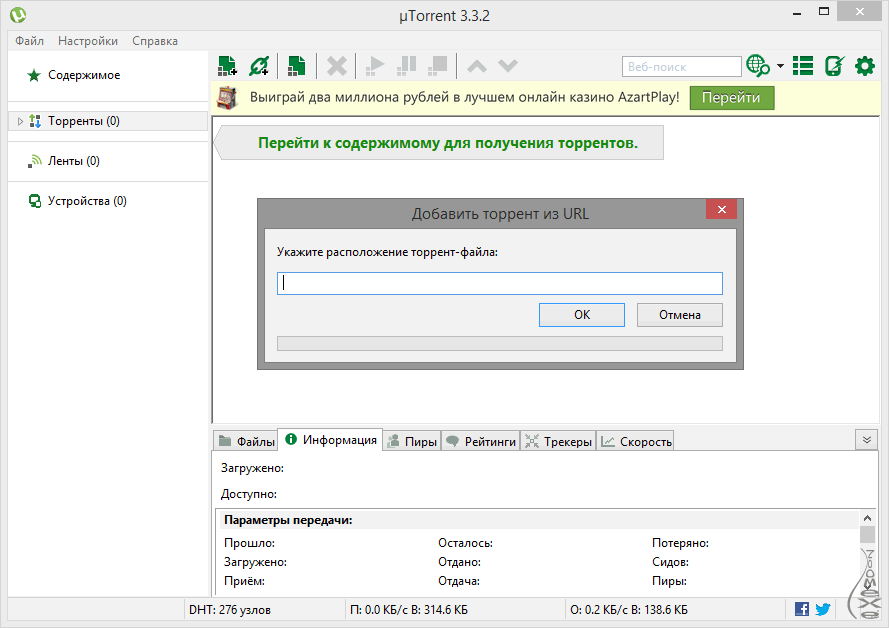Expand the Торренты tree node
889x628 pixels.
click(x=20, y=121)
